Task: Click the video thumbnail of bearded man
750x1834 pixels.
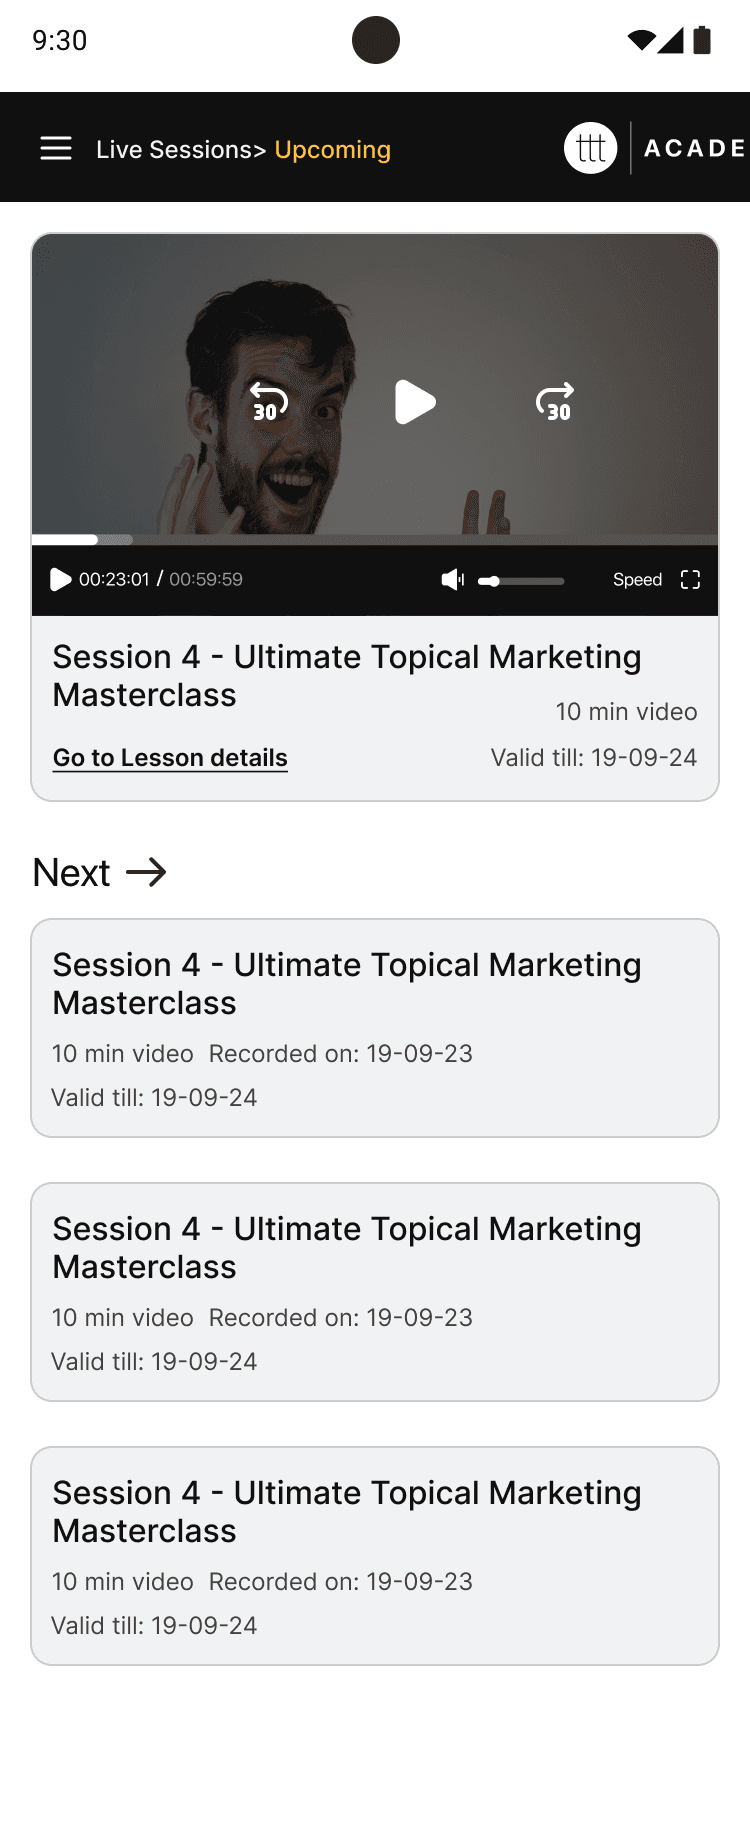Action: (x=375, y=385)
